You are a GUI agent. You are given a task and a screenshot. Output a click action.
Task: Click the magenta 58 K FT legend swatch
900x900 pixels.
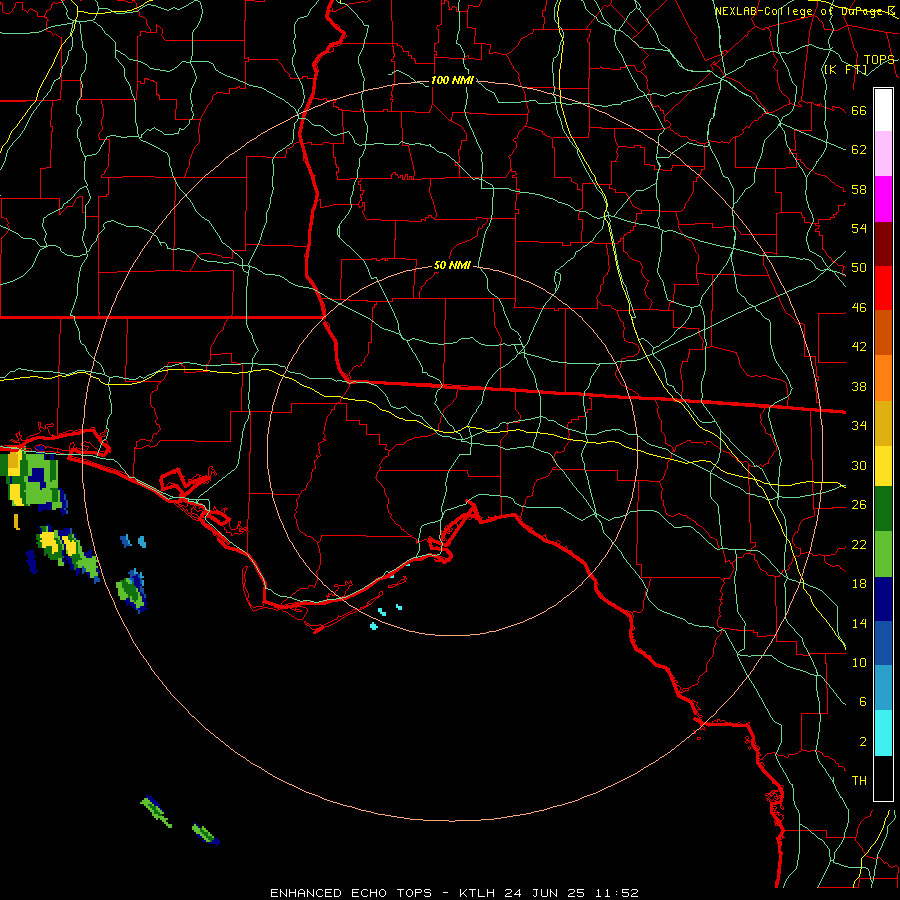[x=883, y=199]
